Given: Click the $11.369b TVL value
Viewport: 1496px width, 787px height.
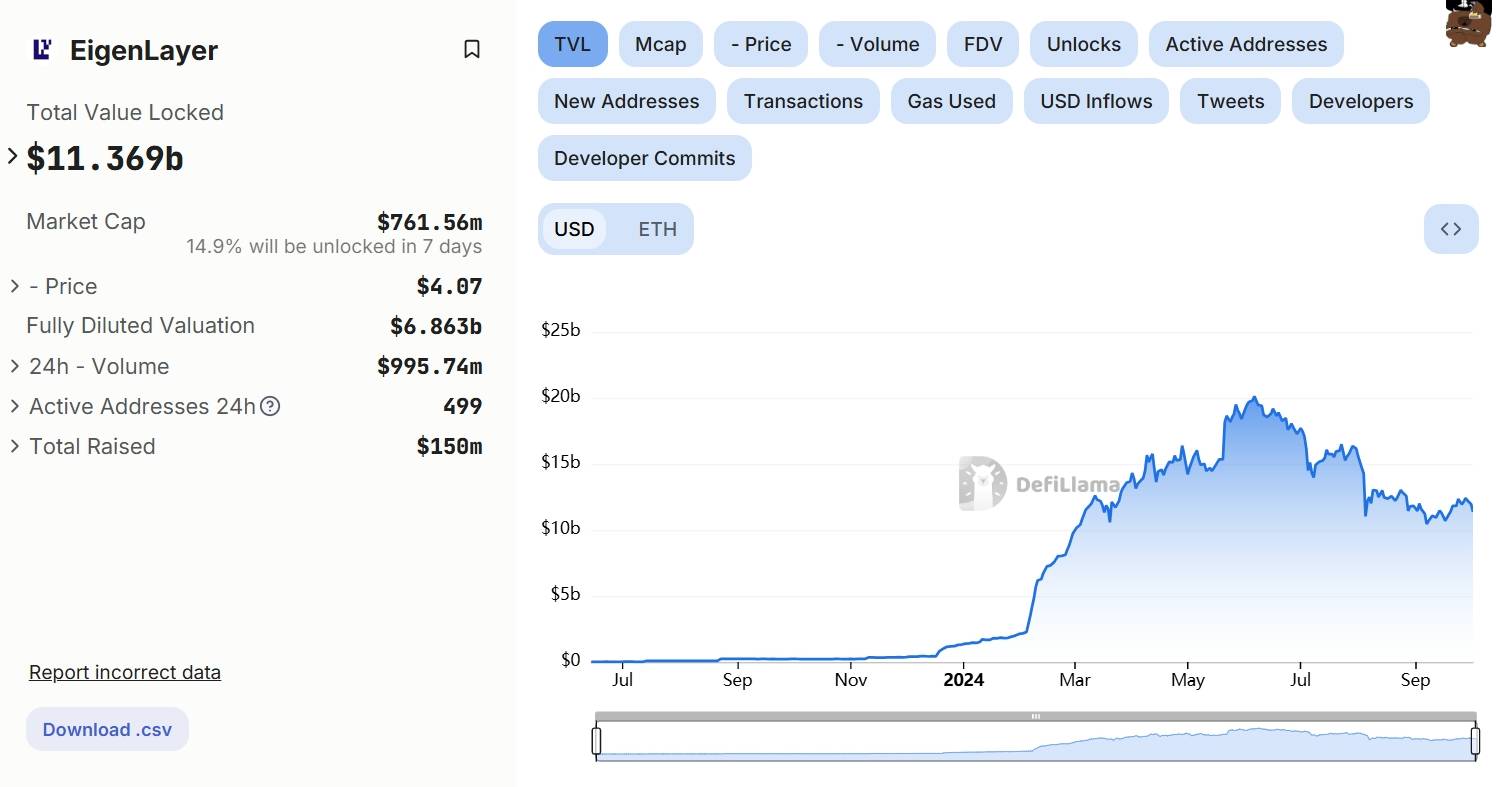Looking at the screenshot, I should [105, 158].
